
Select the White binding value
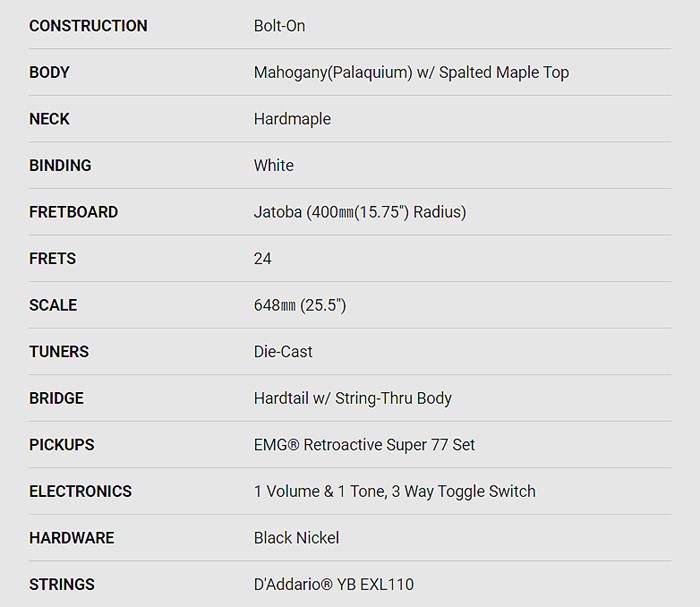(274, 166)
